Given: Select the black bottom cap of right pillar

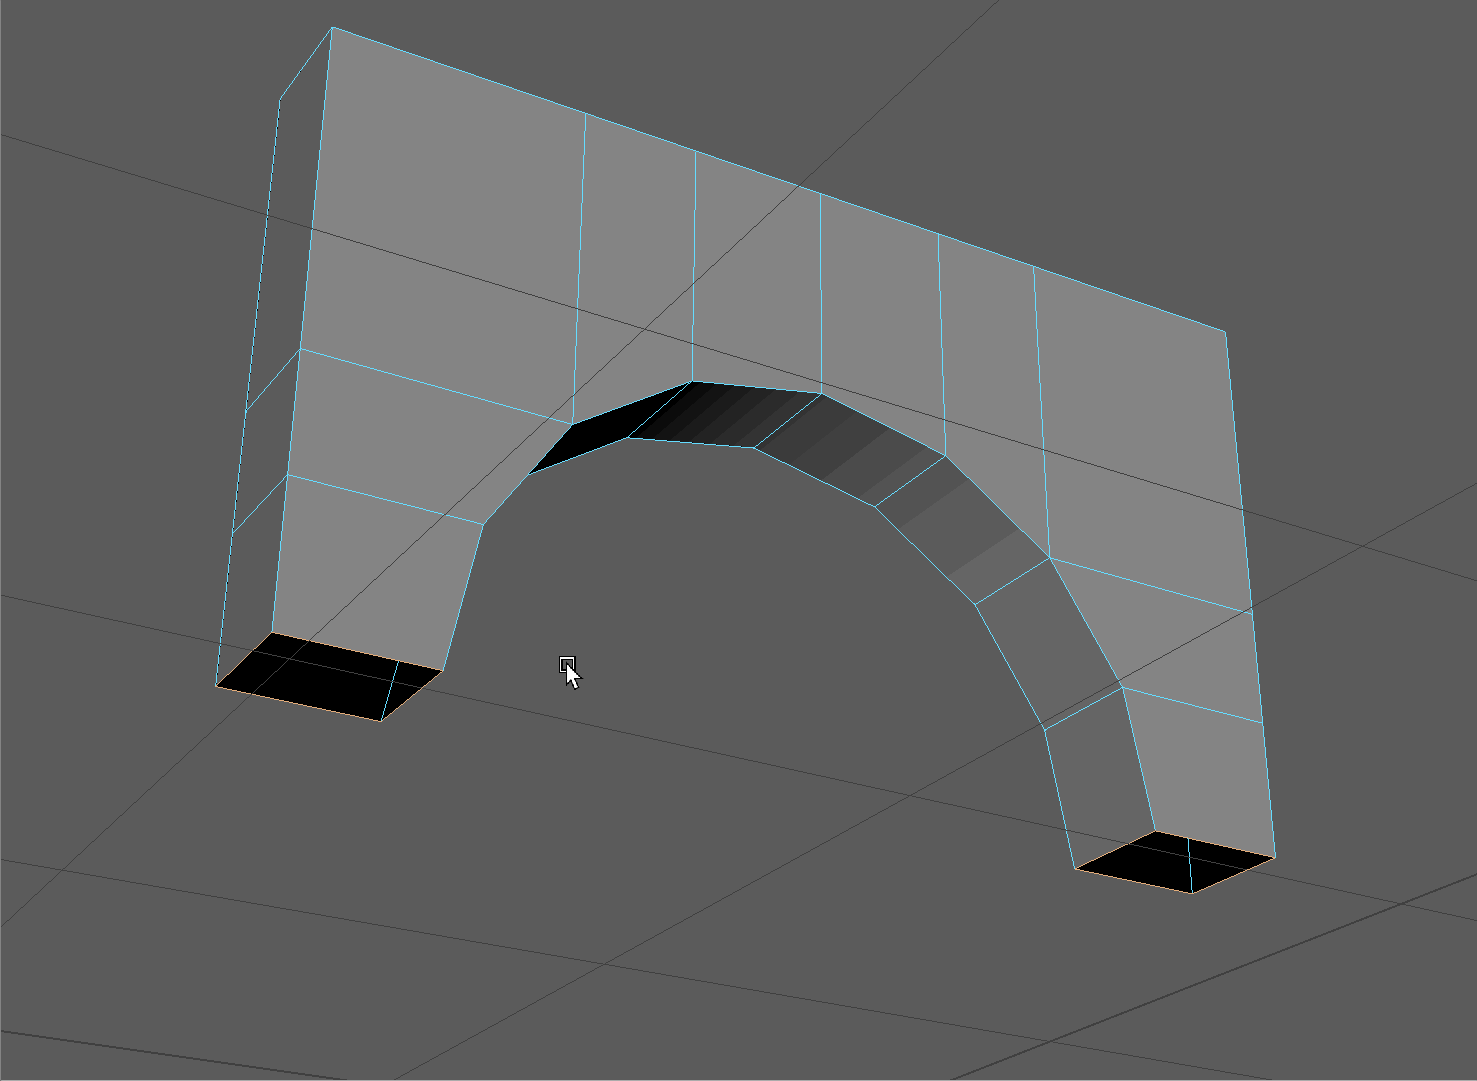Looking at the screenshot, I should [x=1175, y=861].
